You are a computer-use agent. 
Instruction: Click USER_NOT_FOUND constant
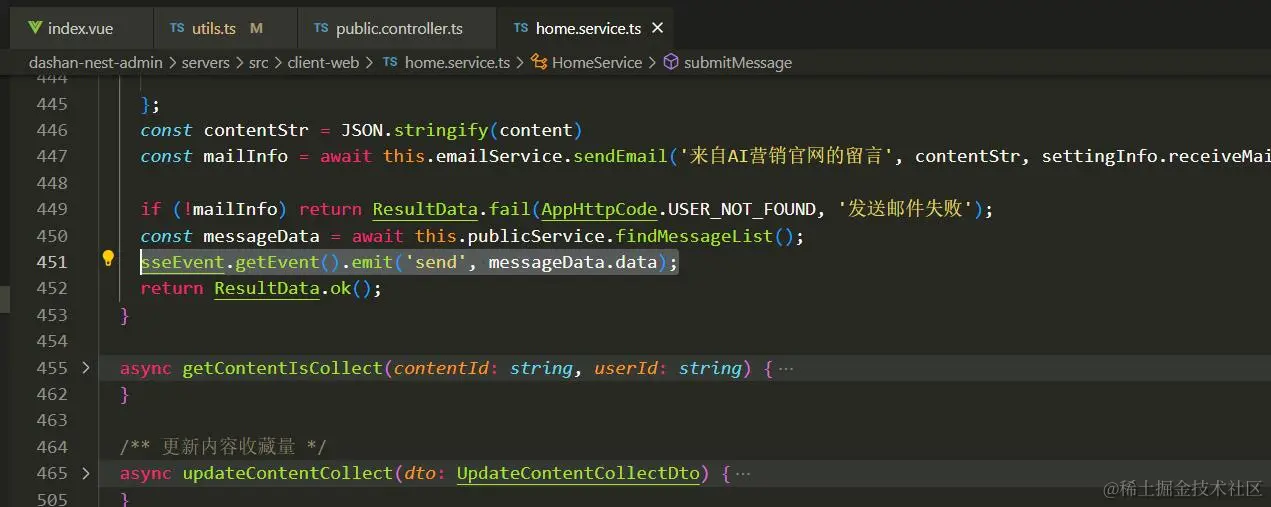click(743, 209)
